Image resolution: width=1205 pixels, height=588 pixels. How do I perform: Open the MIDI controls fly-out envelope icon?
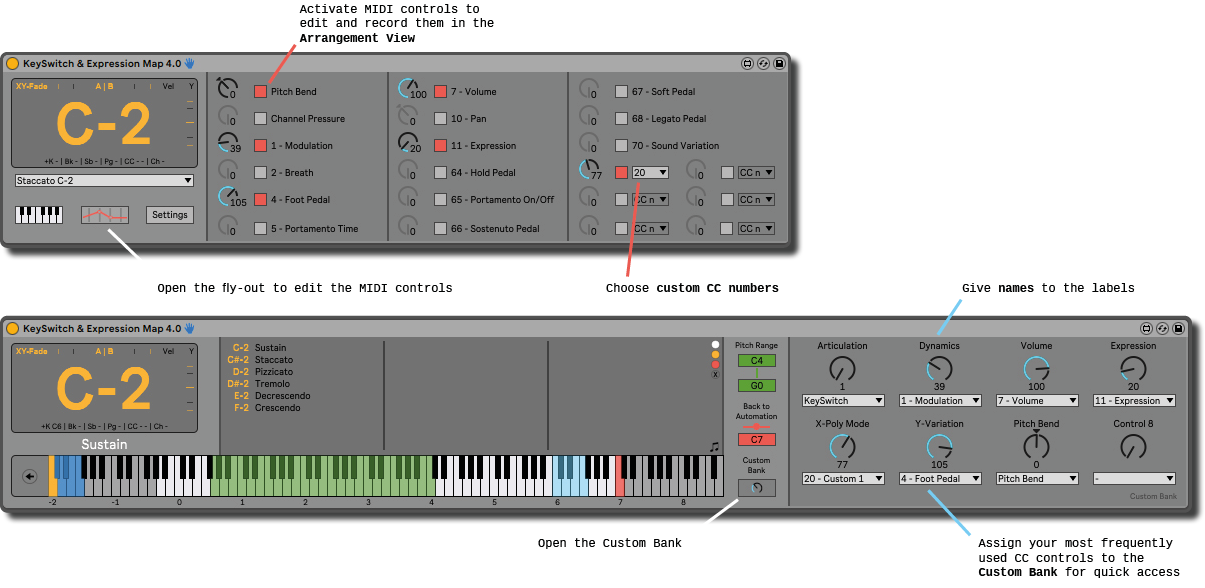click(x=105, y=215)
